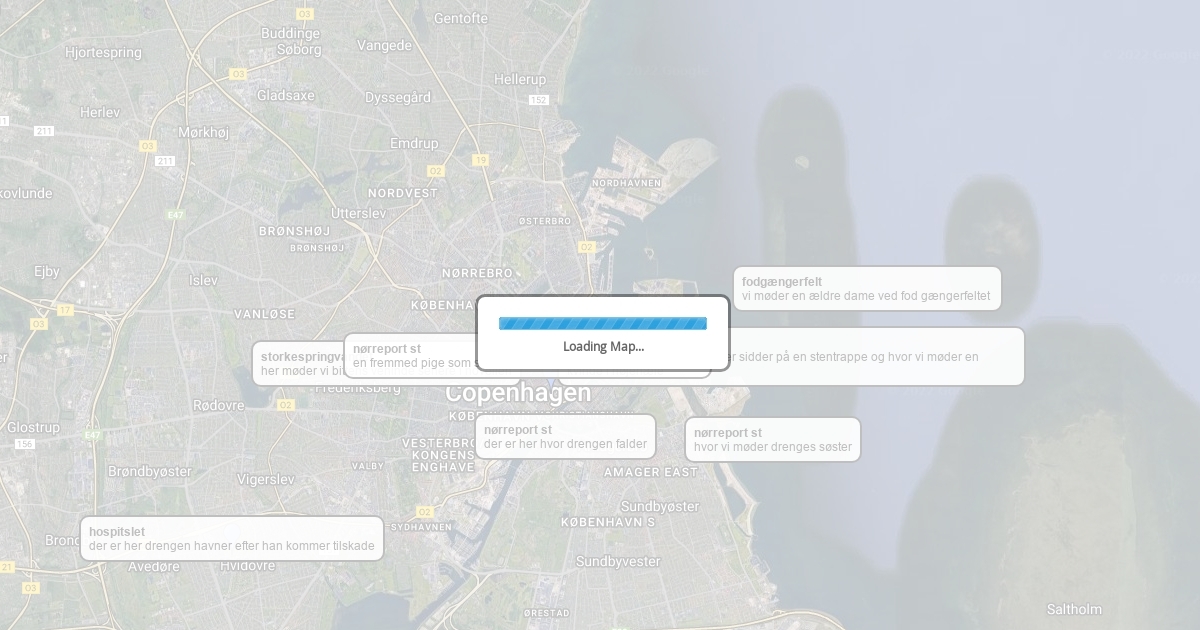Open the 'hvor vi møder drenges søster' bubble
1200x630 pixels.
tap(772, 440)
